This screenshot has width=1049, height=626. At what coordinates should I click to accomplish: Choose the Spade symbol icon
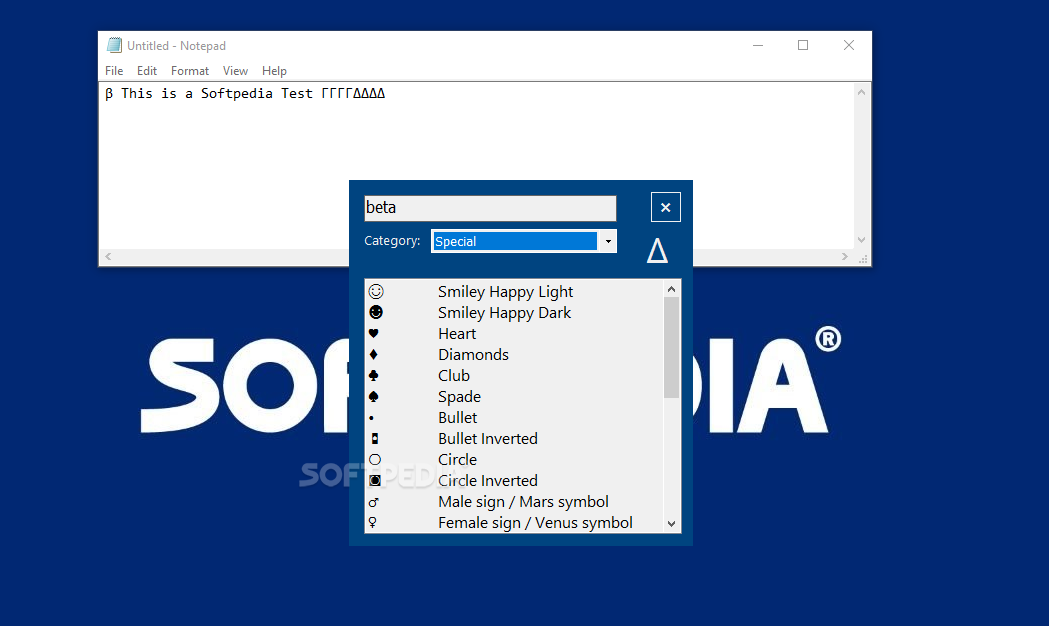pos(373,397)
